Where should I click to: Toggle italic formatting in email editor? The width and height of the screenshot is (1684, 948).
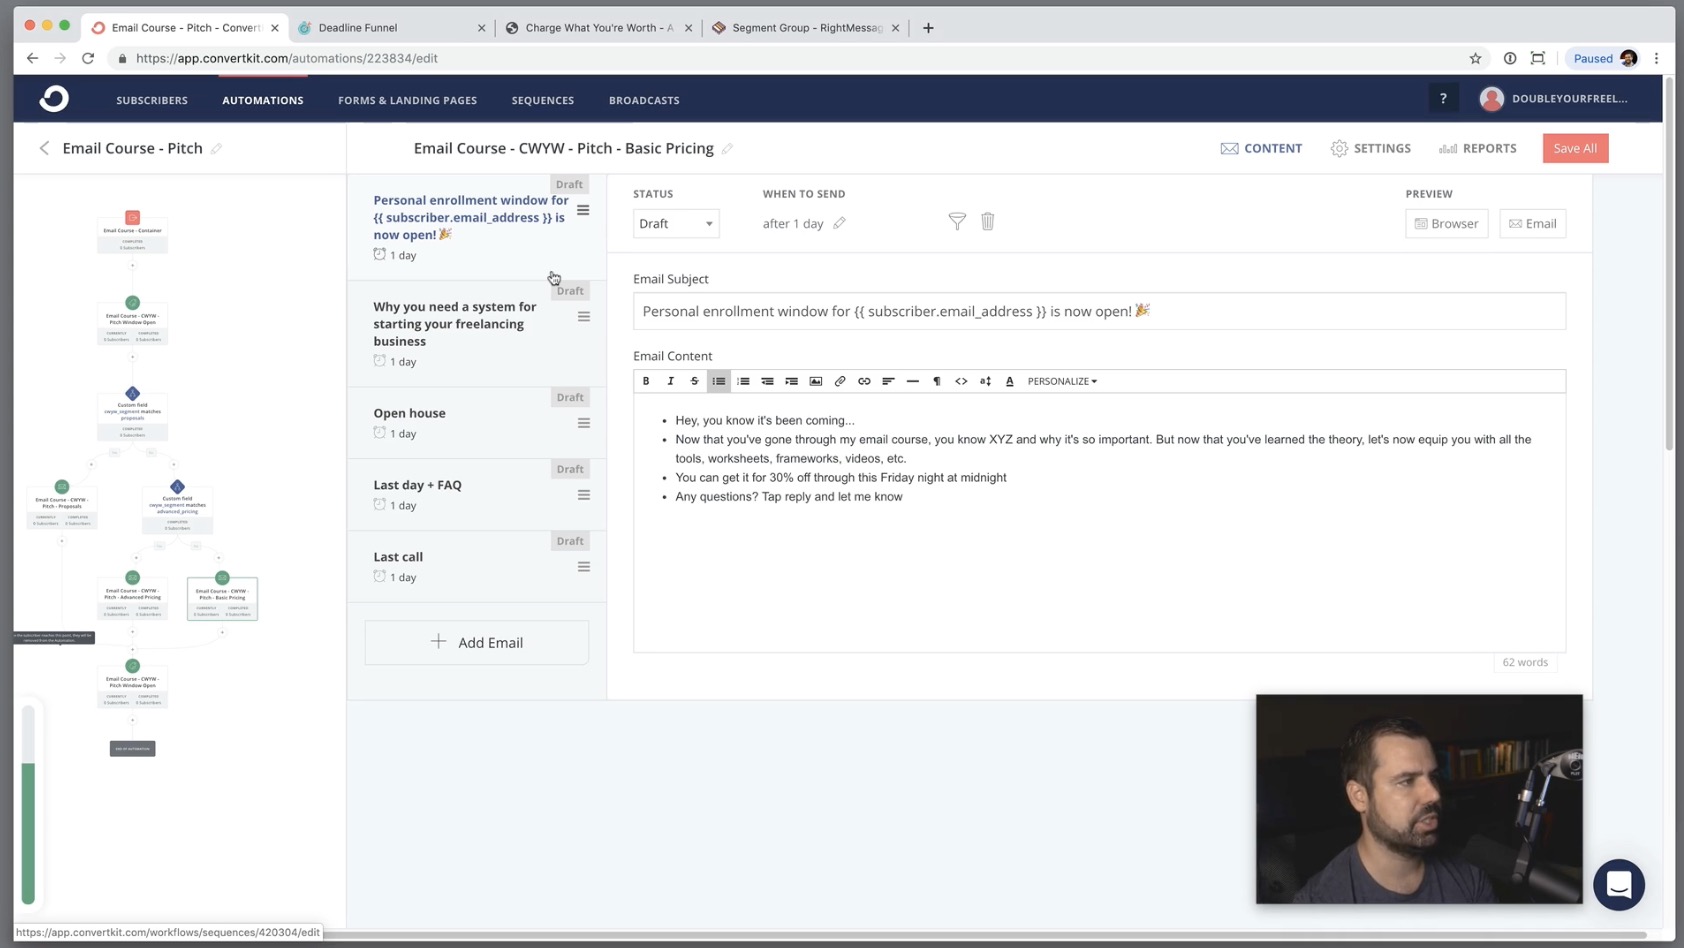(670, 381)
